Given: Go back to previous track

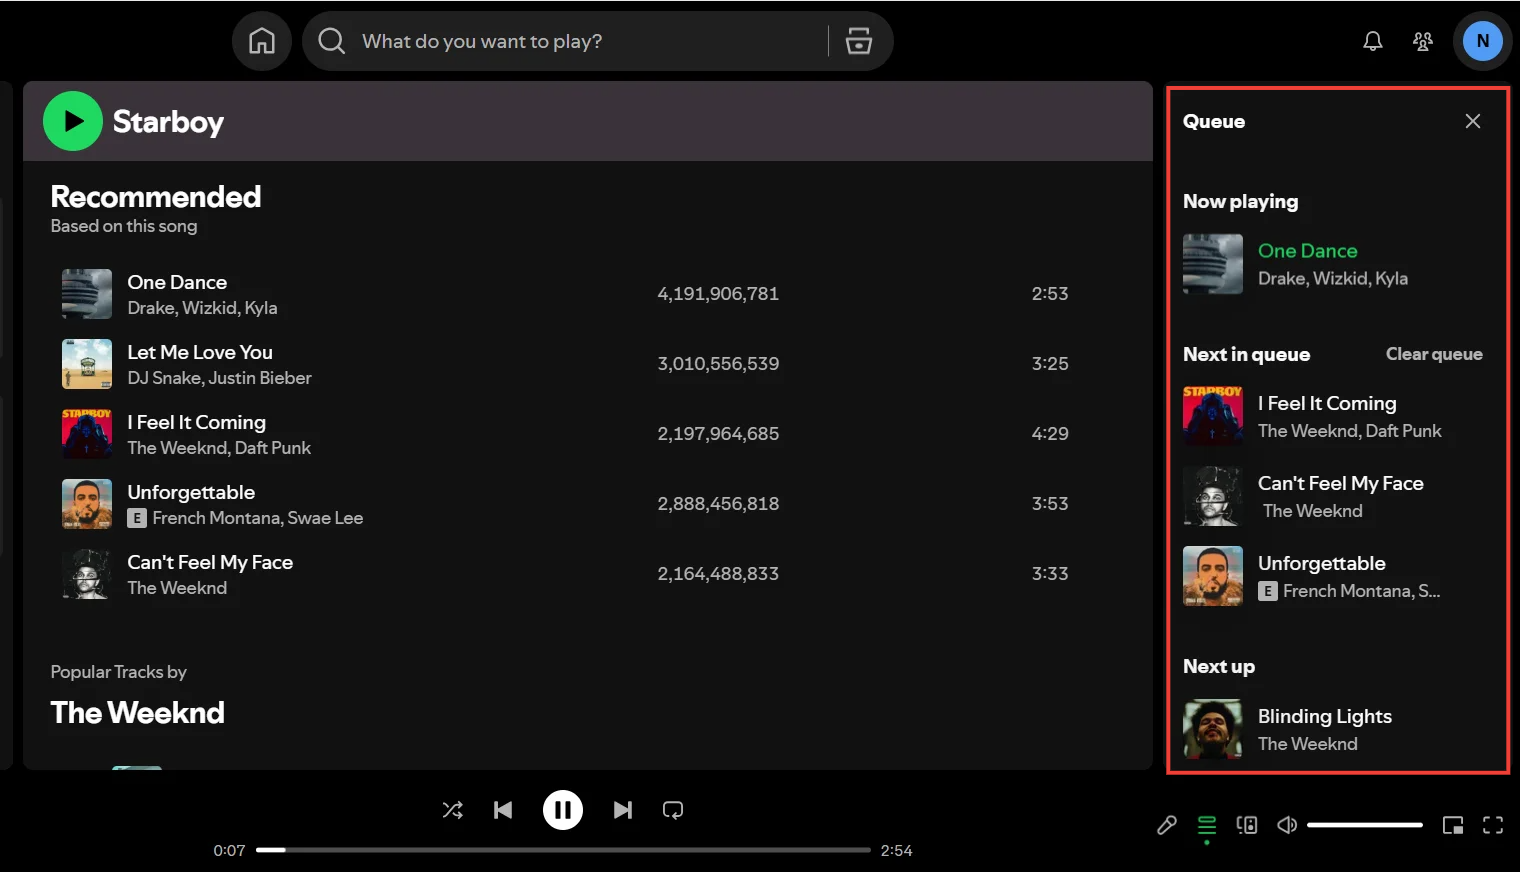Looking at the screenshot, I should tap(503, 810).
